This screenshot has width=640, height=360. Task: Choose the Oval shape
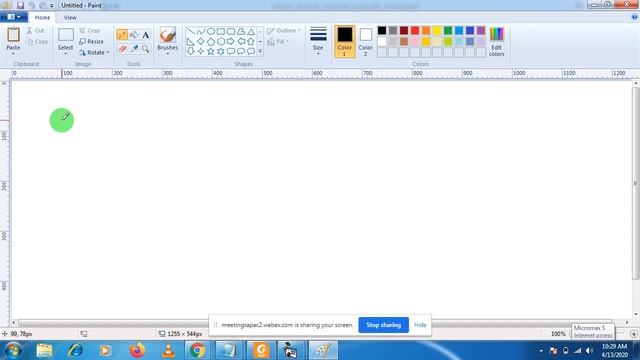pyautogui.click(x=211, y=31)
